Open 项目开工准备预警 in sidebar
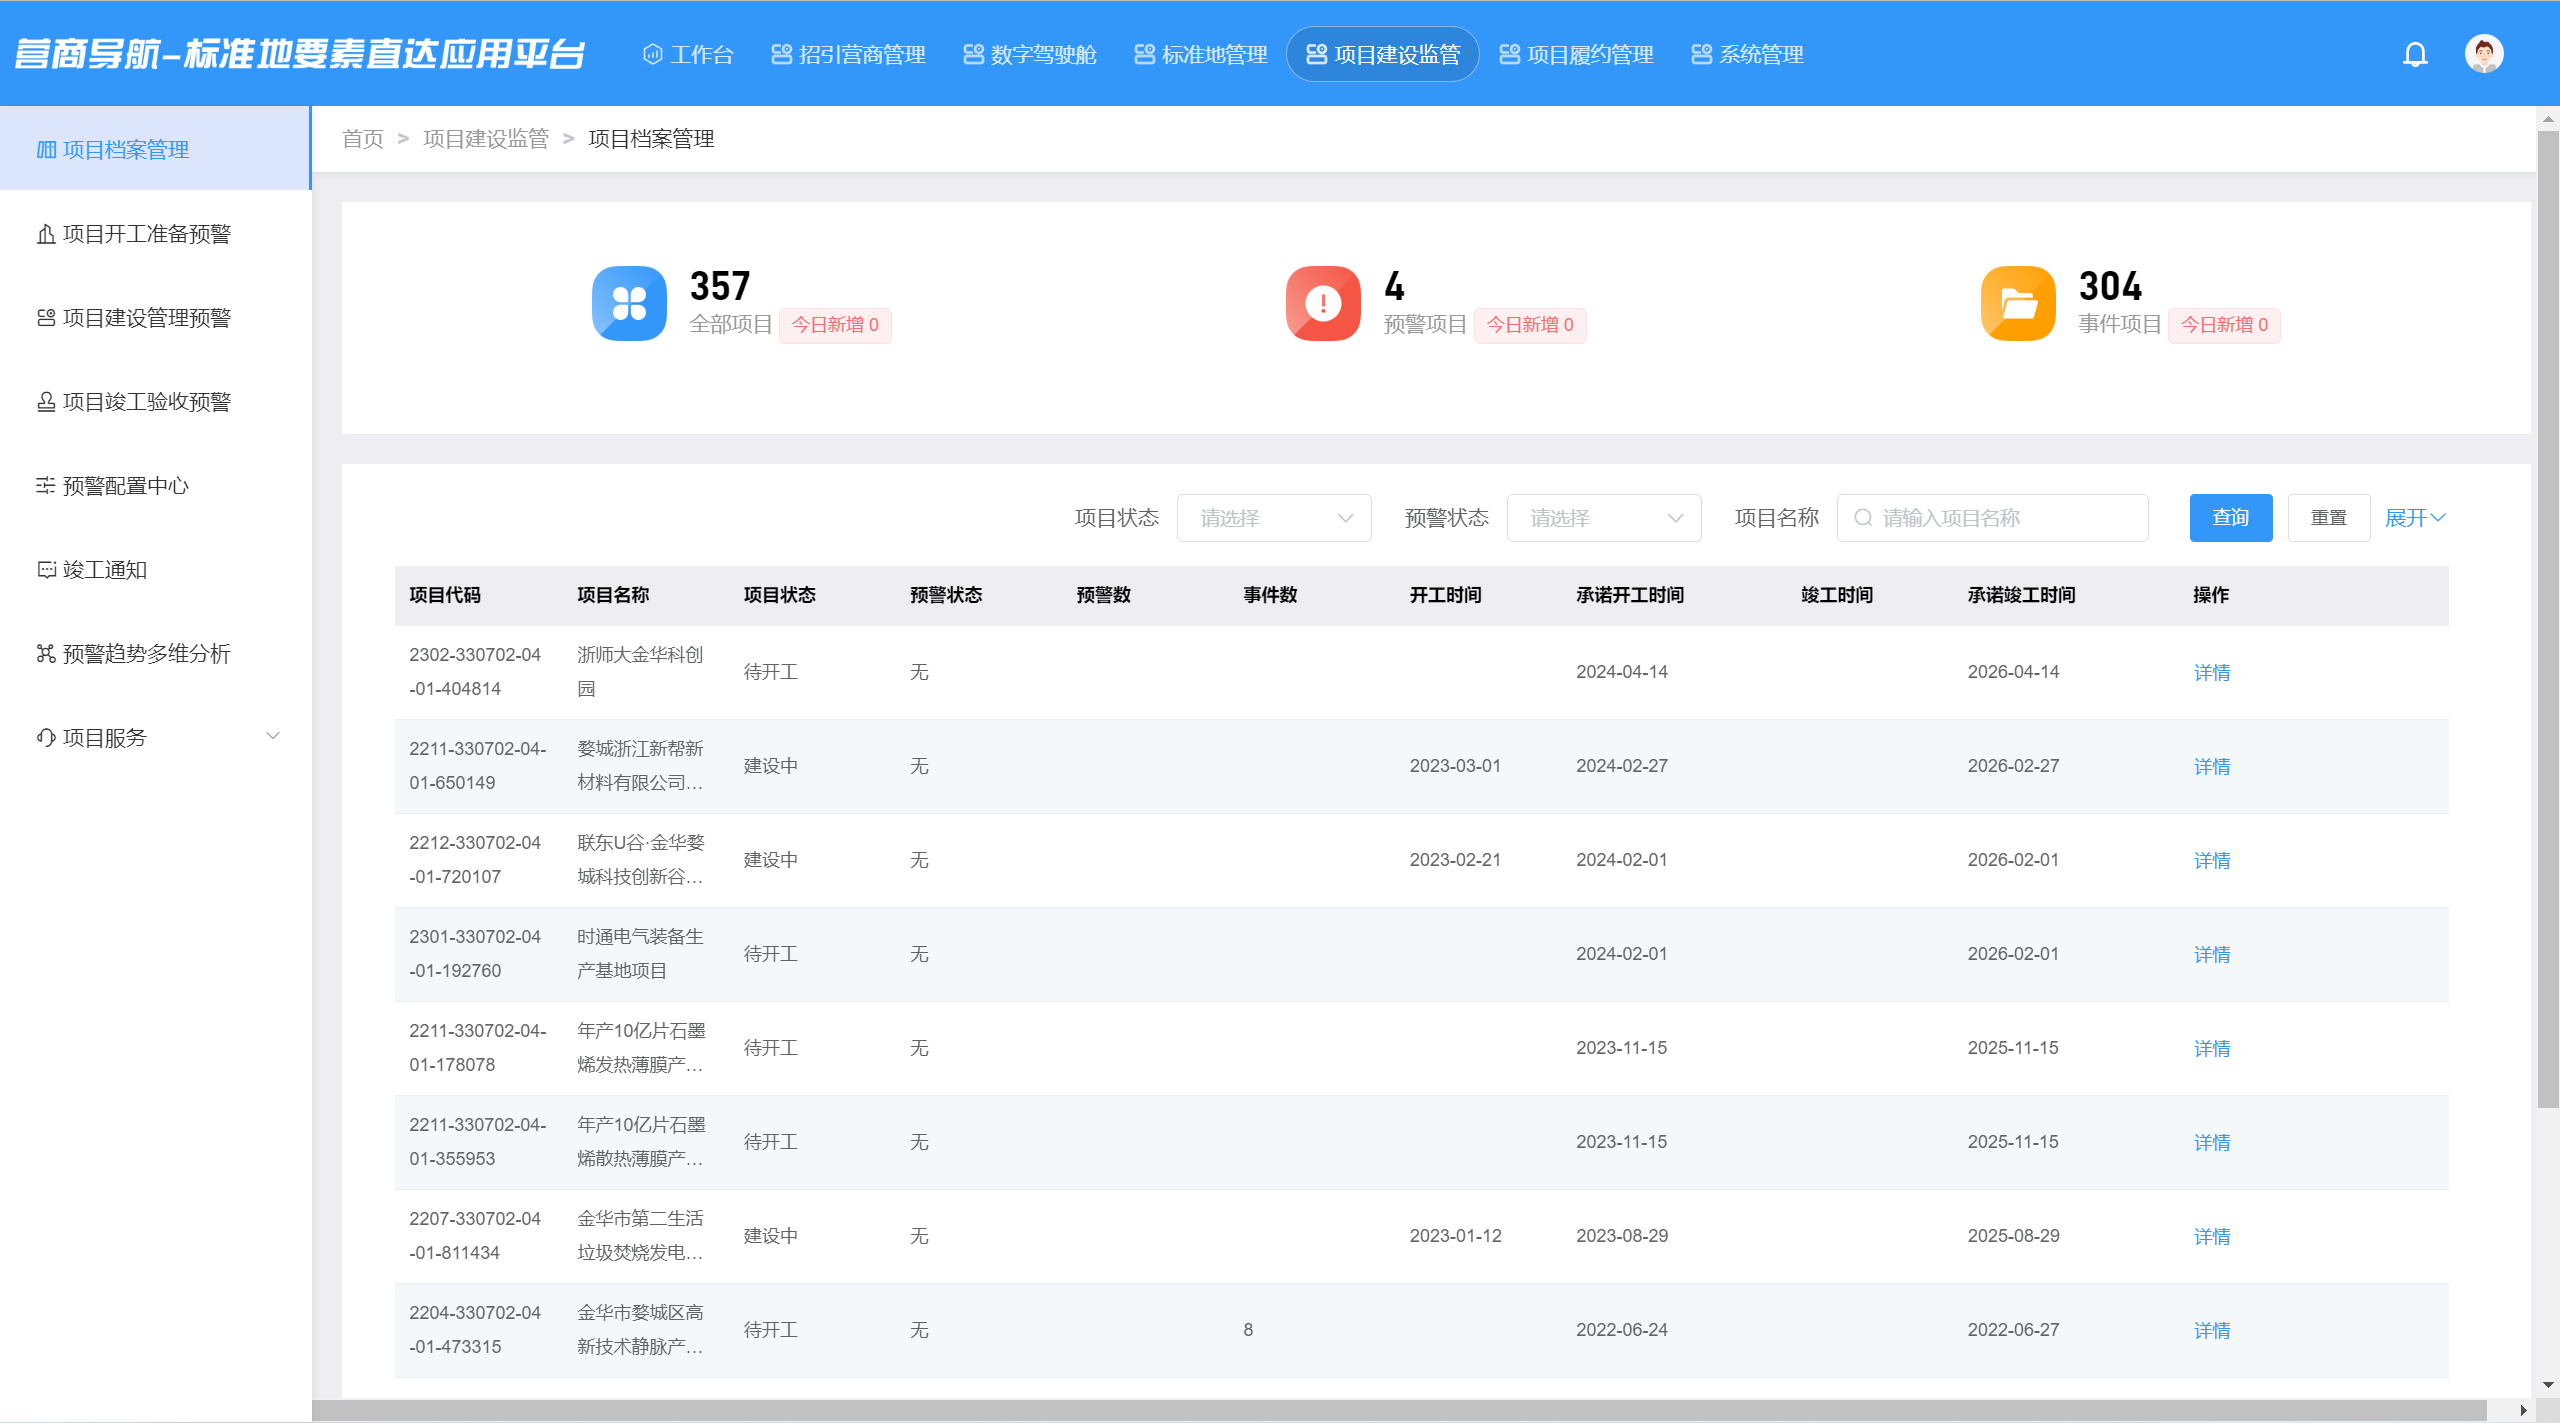The height and width of the screenshot is (1423, 2560). pyautogui.click(x=155, y=234)
